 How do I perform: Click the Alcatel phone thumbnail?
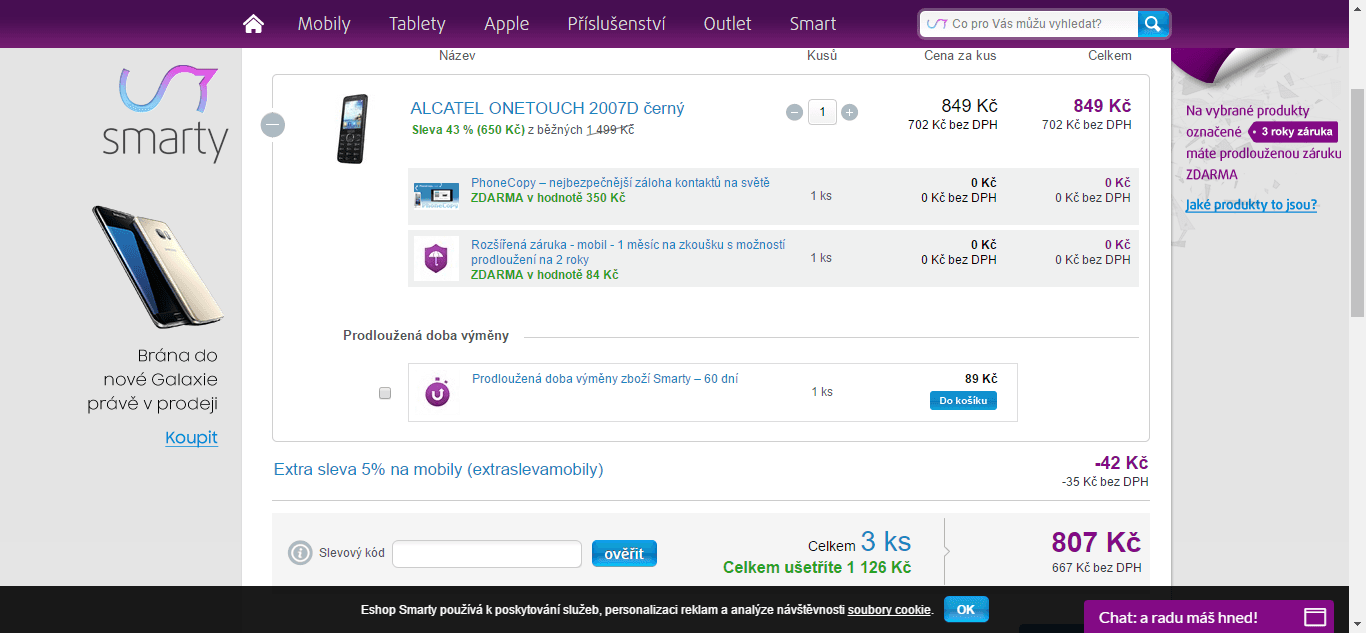(x=353, y=129)
